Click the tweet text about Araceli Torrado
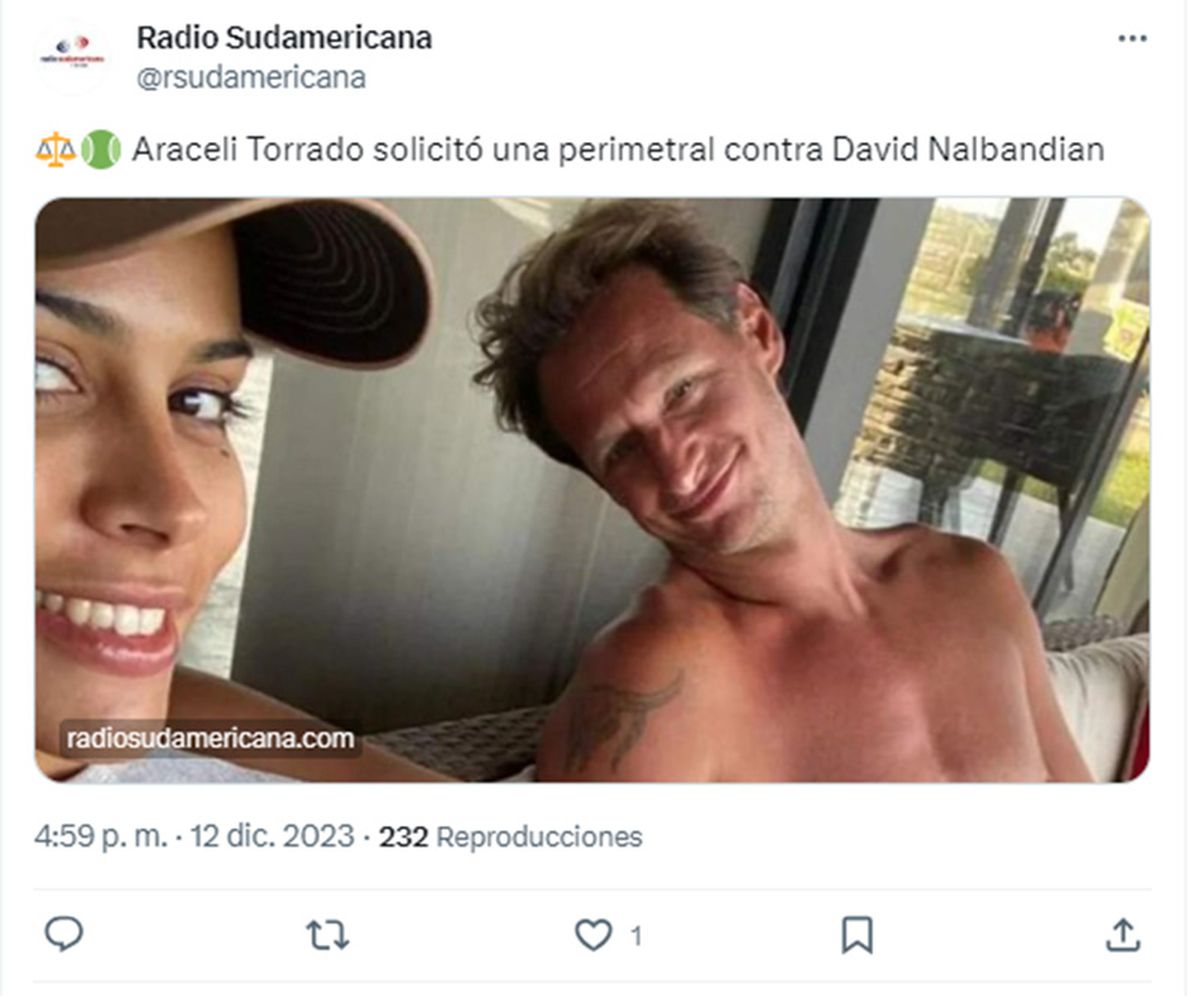This screenshot has height=996, width=1200. pos(618,150)
